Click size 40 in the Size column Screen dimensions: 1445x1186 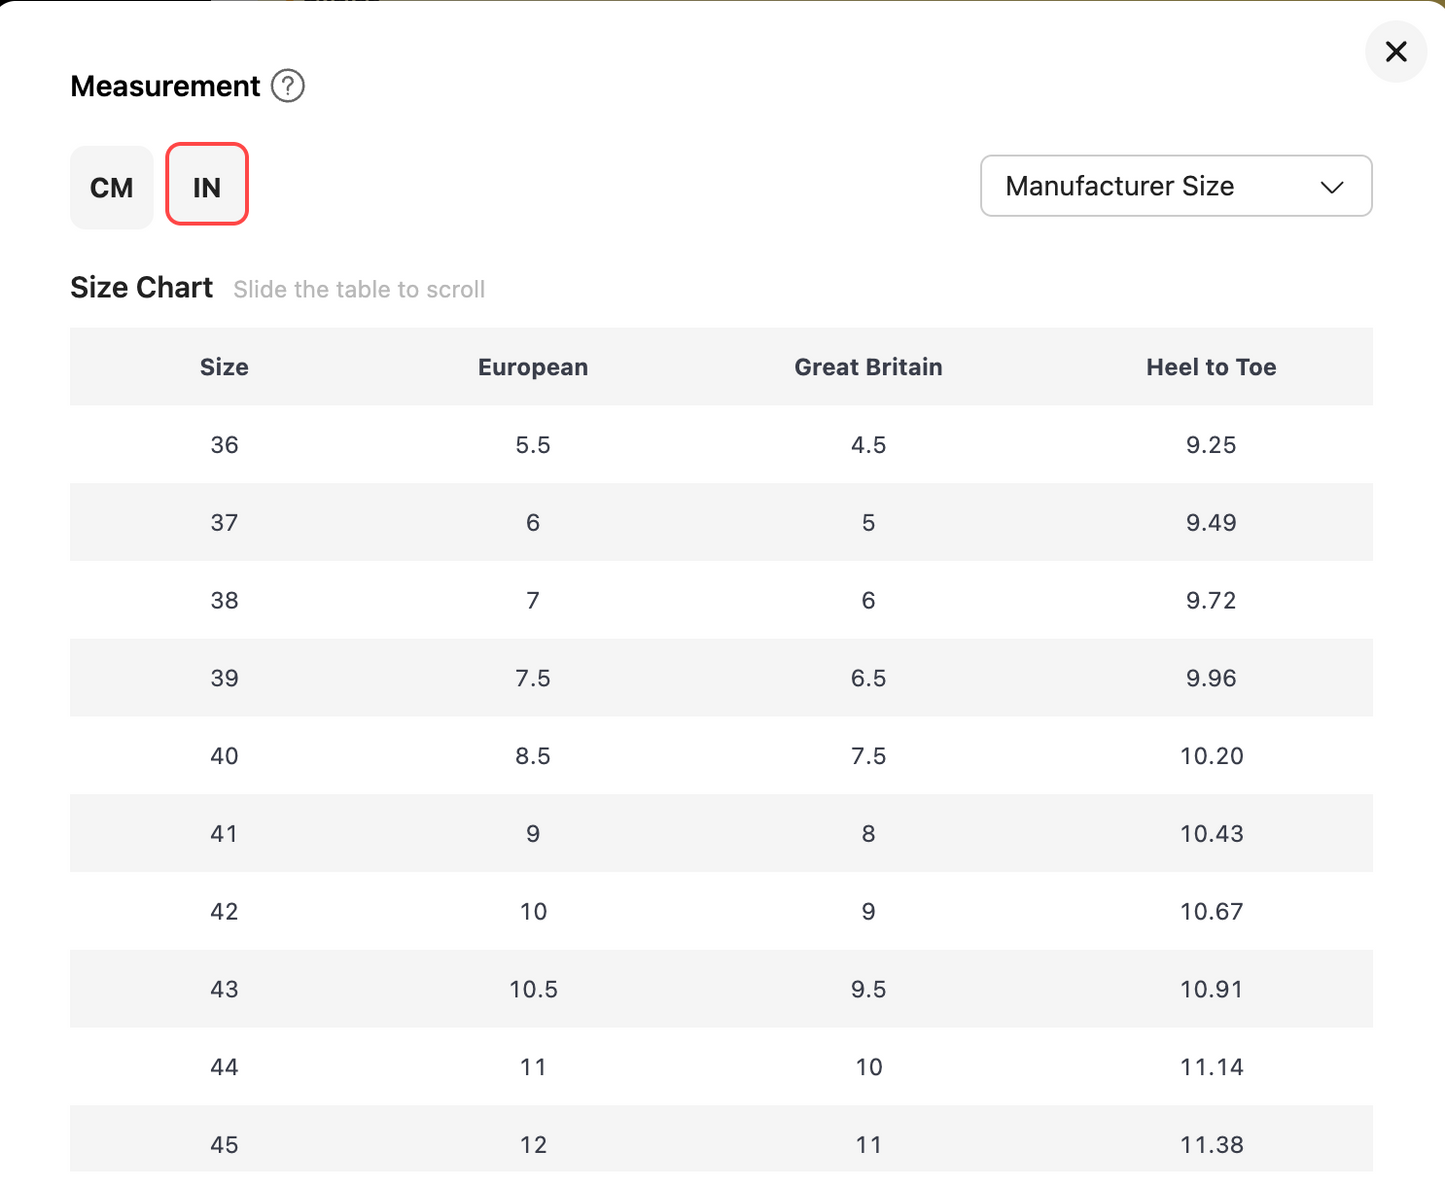point(224,756)
